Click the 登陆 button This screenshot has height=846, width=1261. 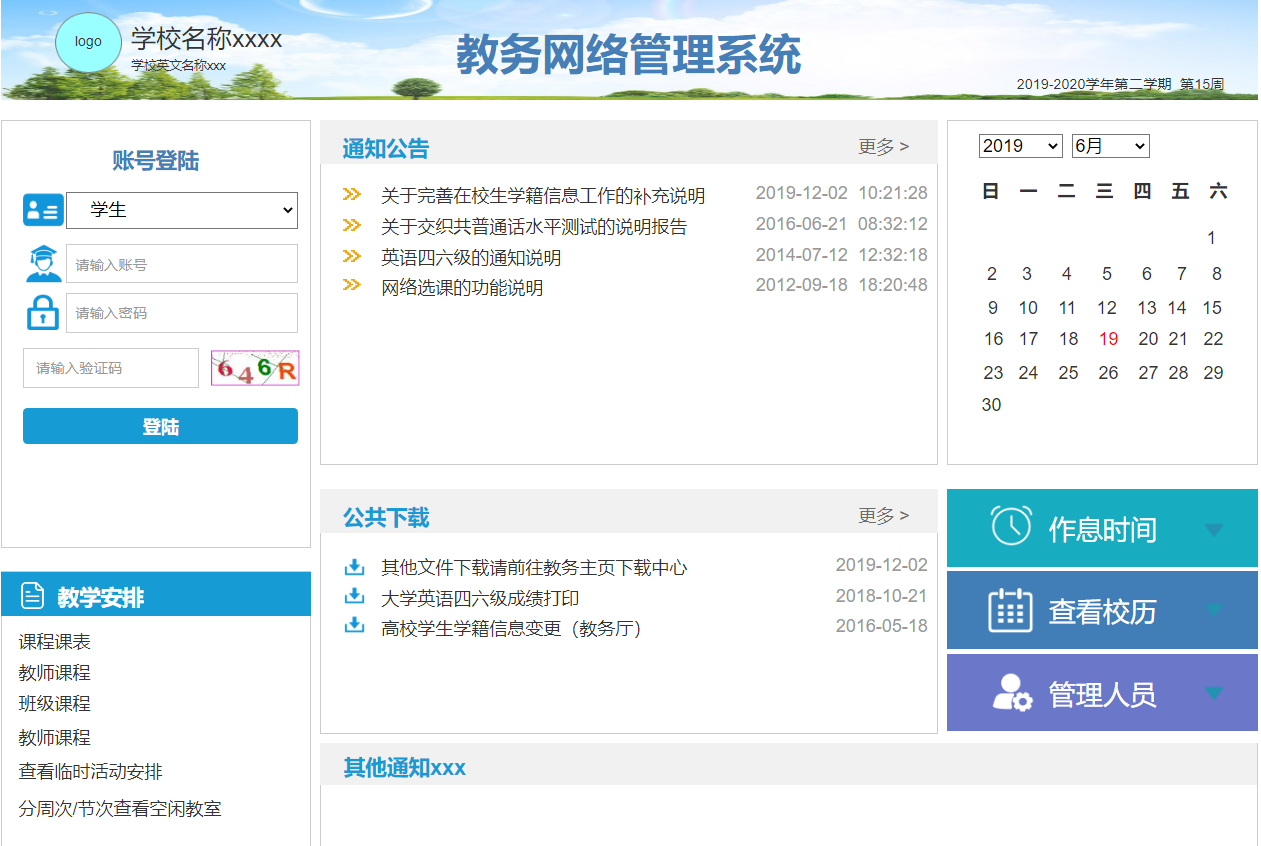coord(160,426)
